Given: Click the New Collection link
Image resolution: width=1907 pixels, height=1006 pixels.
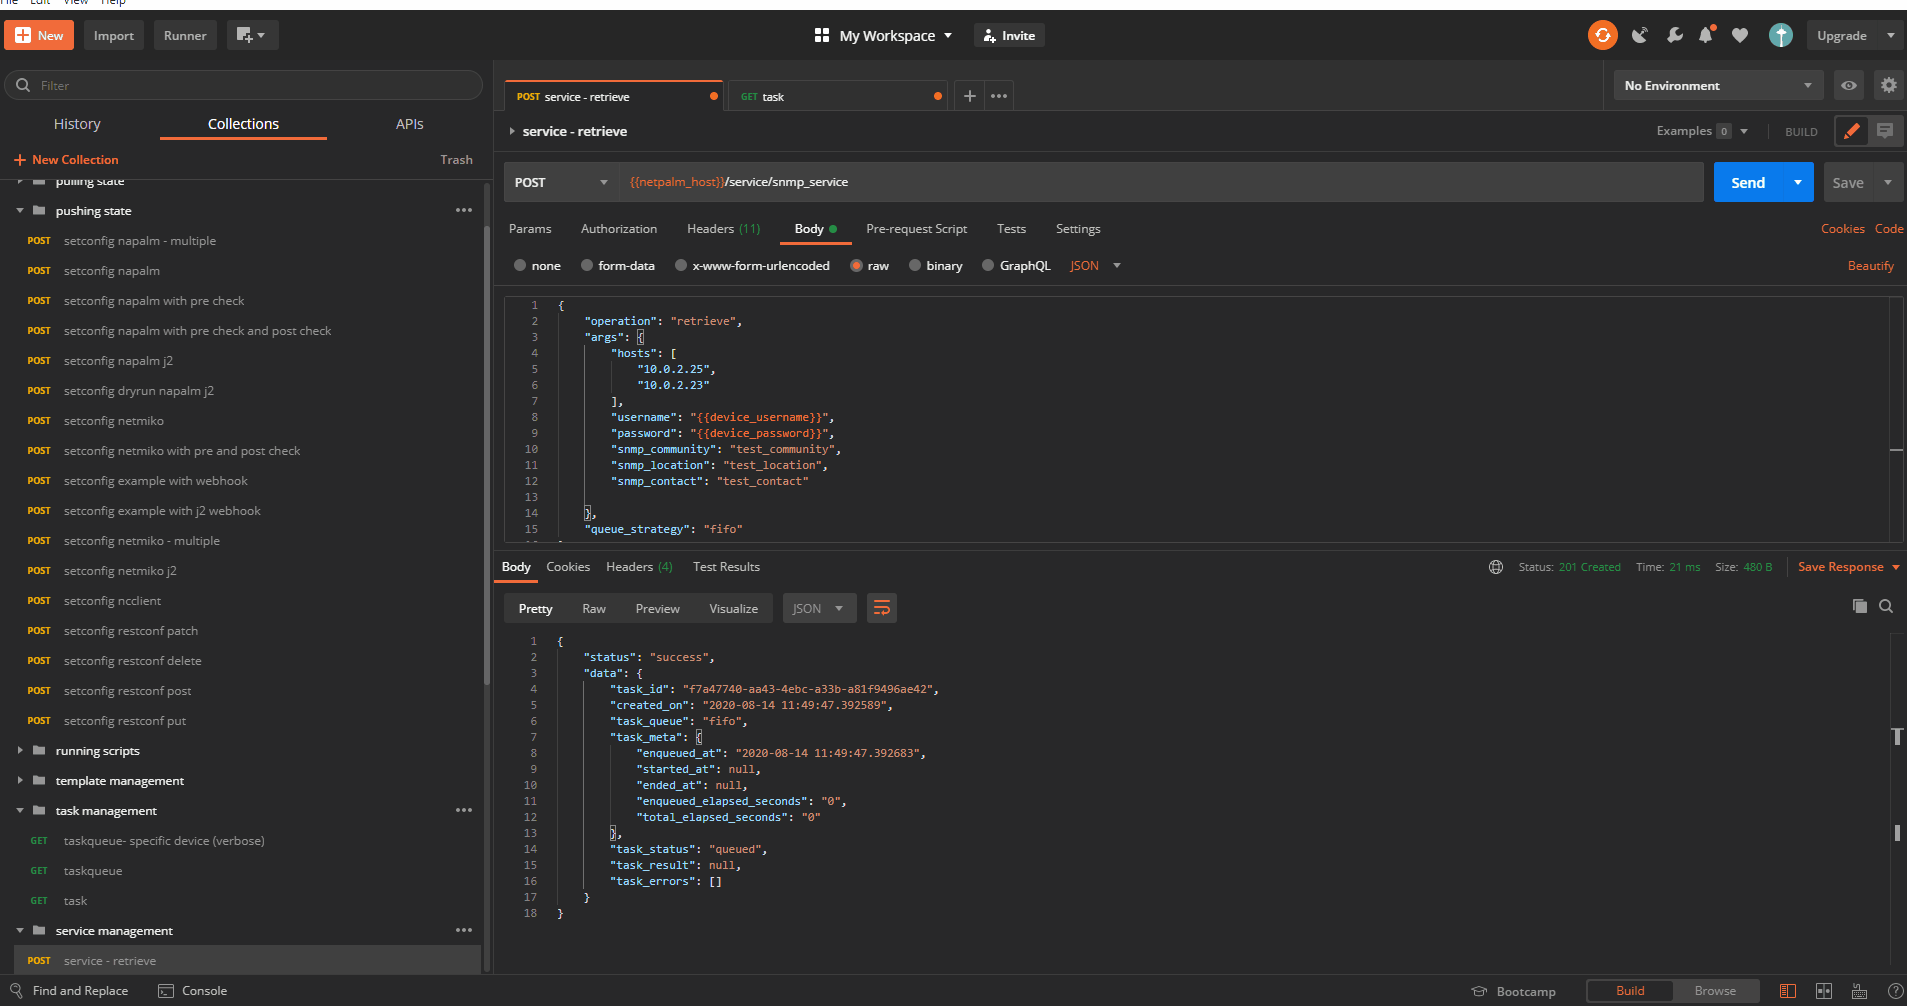Looking at the screenshot, I should click(x=66, y=159).
